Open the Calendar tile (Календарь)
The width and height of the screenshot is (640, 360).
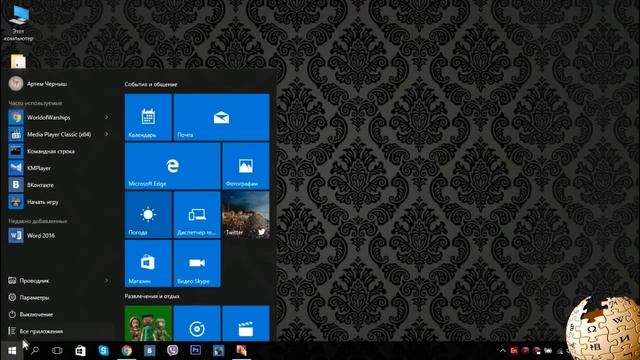(148, 117)
